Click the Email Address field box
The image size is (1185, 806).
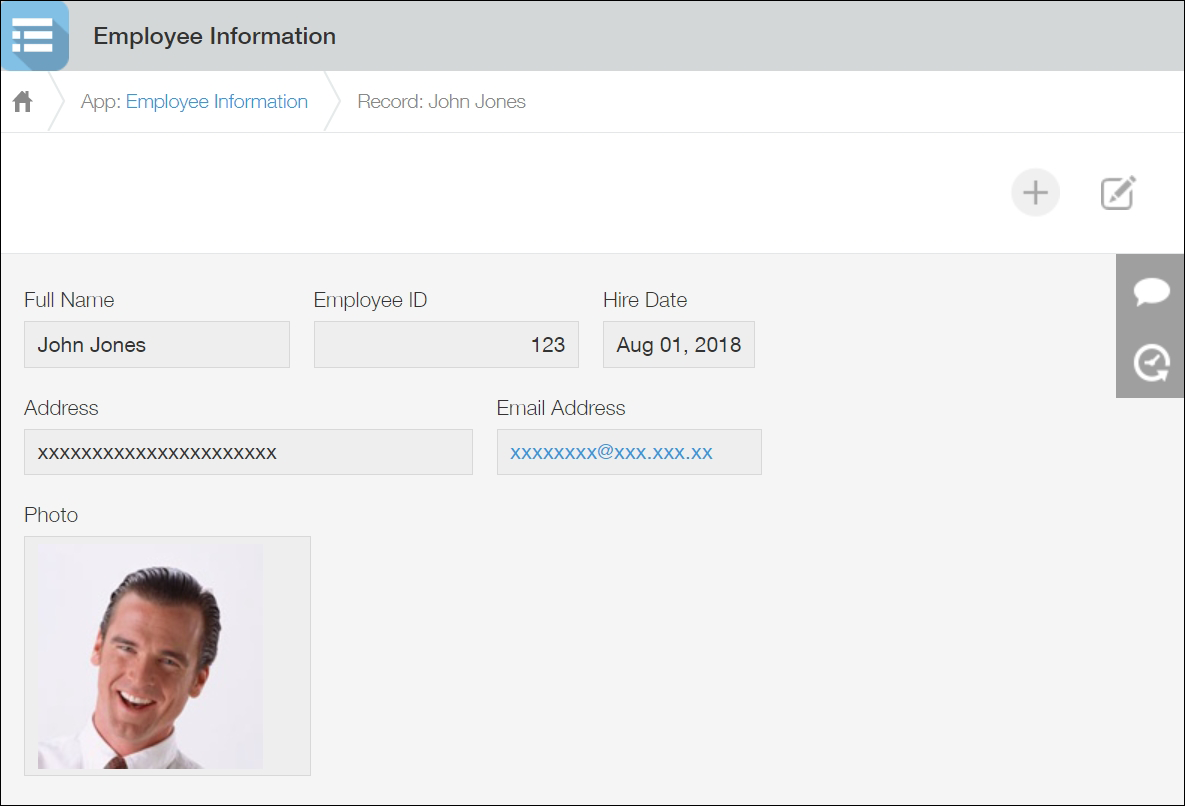tap(629, 452)
